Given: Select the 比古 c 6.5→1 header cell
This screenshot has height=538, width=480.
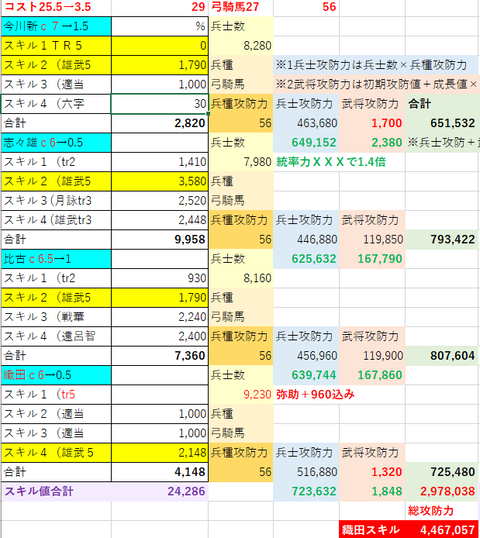Looking at the screenshot, I should (56, 259).
